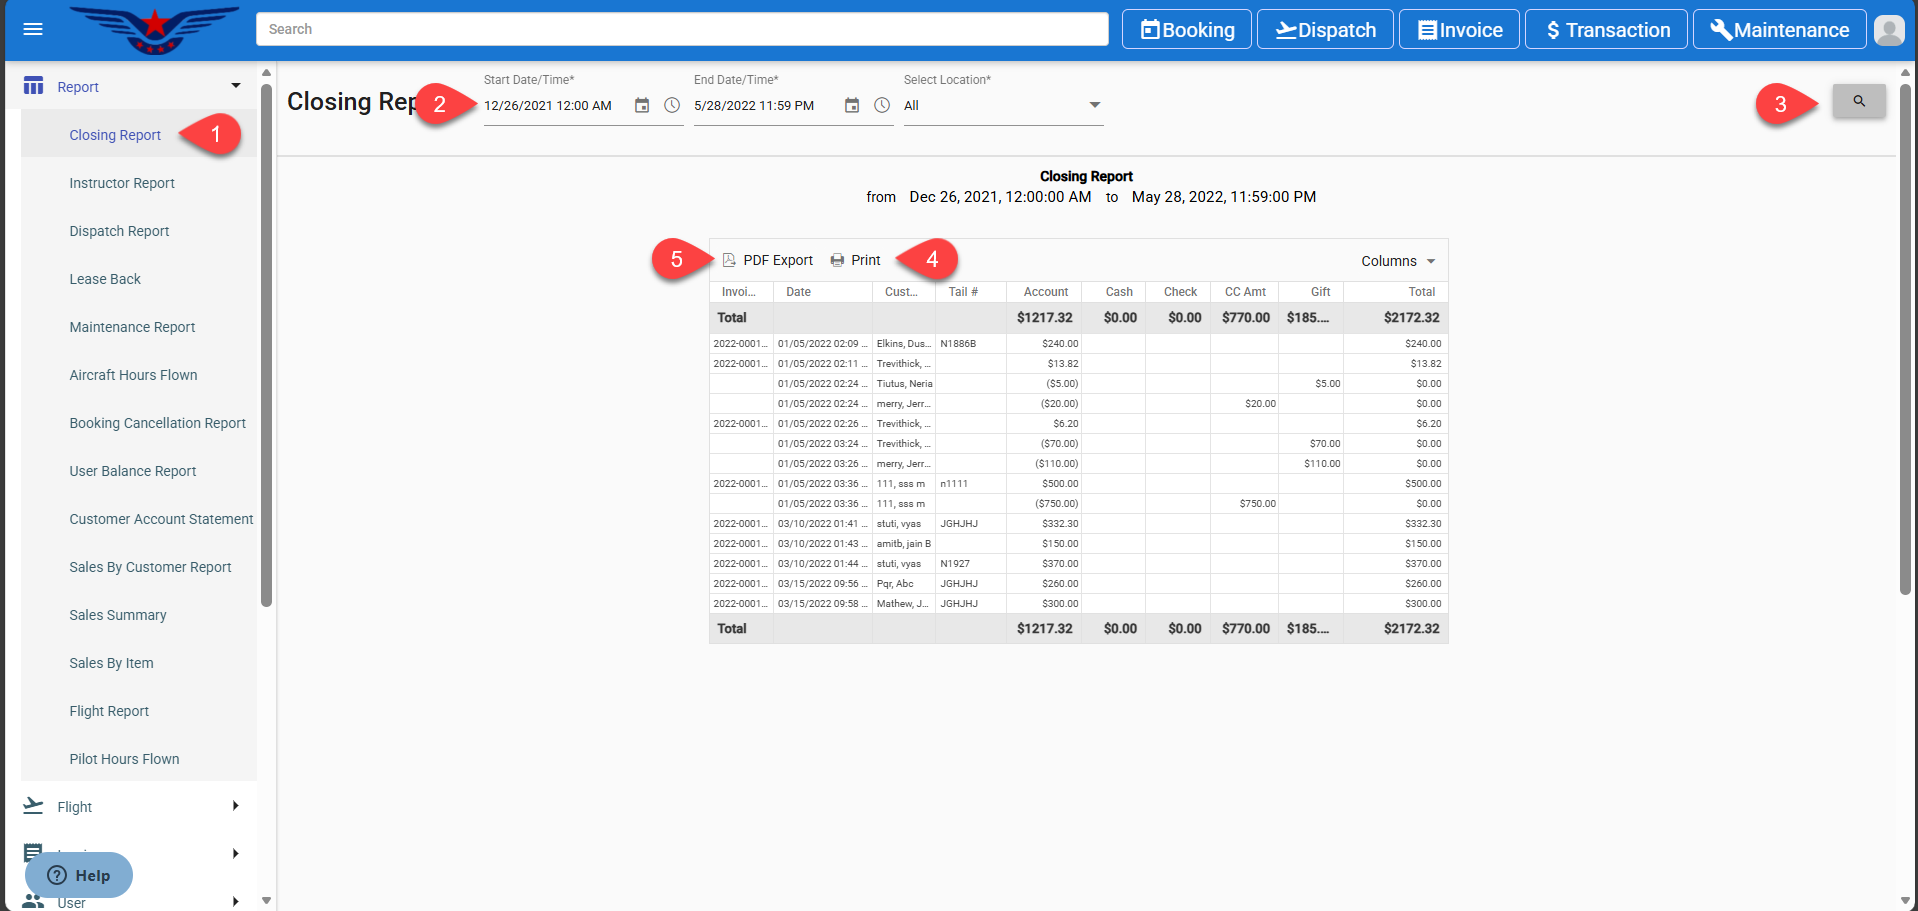The width and height of the screenshot is (1918, 911).
Task: Open the Instructor Report menu item
Action: tap(122, 183)
